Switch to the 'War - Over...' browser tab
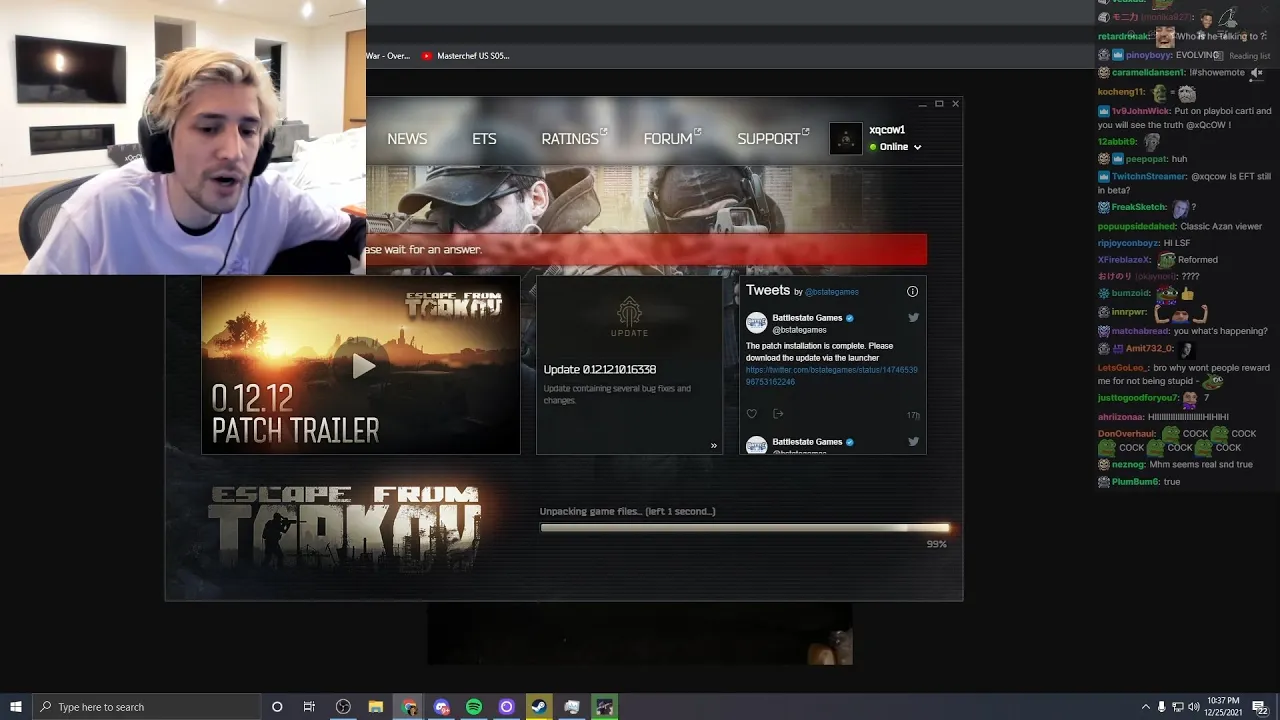The image size is (1280, 720). [388, 56]
